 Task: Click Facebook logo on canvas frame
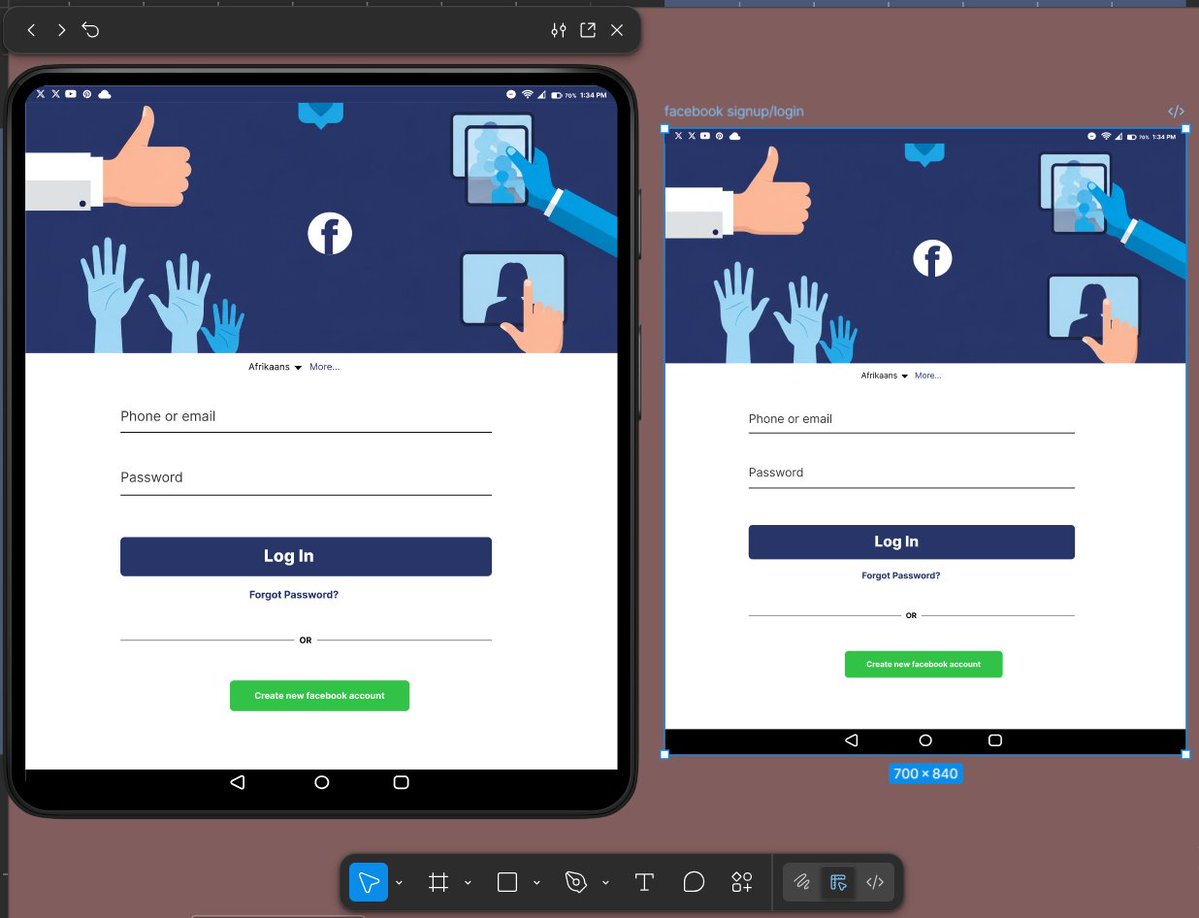point(932,258)
